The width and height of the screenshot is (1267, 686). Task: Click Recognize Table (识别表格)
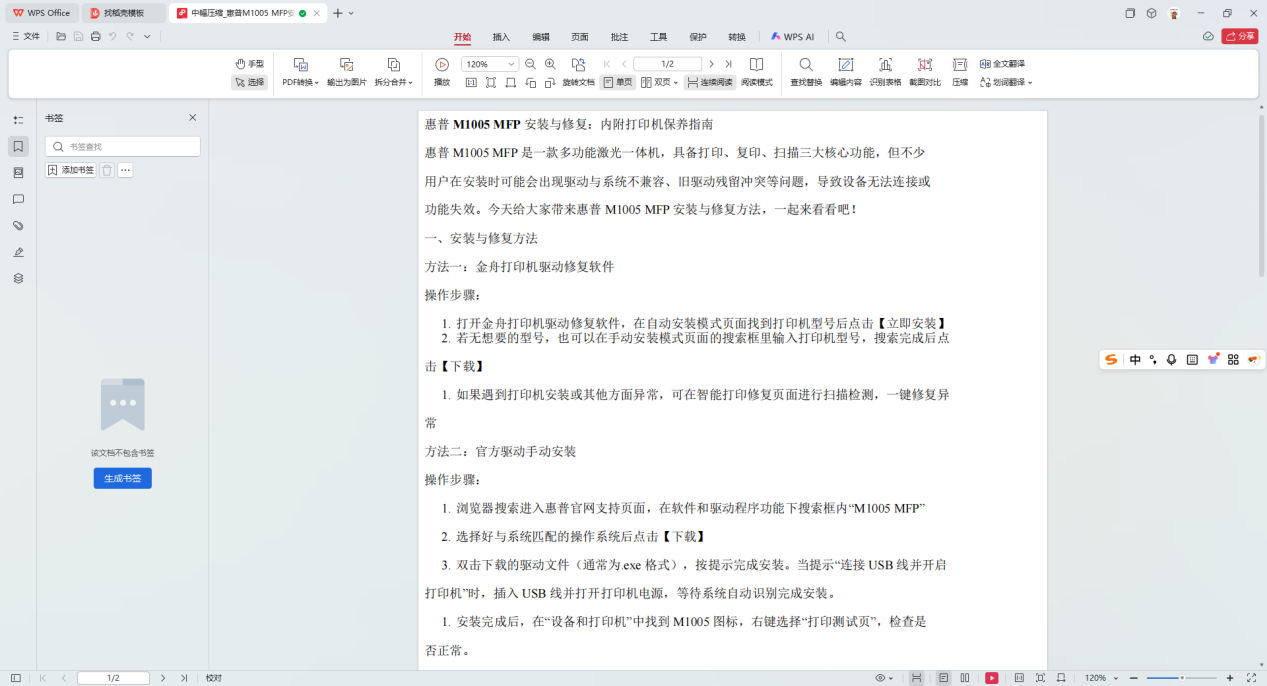(885, 72)
